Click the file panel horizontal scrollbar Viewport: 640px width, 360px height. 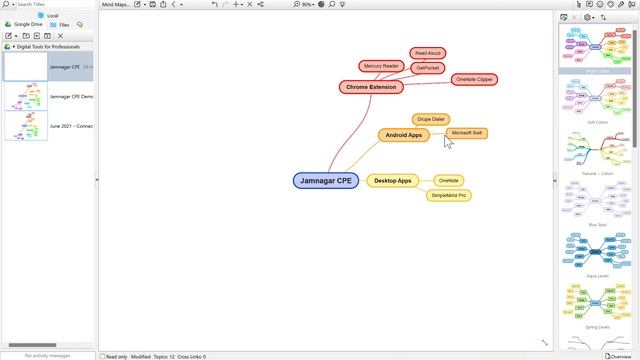coord(32,345)
